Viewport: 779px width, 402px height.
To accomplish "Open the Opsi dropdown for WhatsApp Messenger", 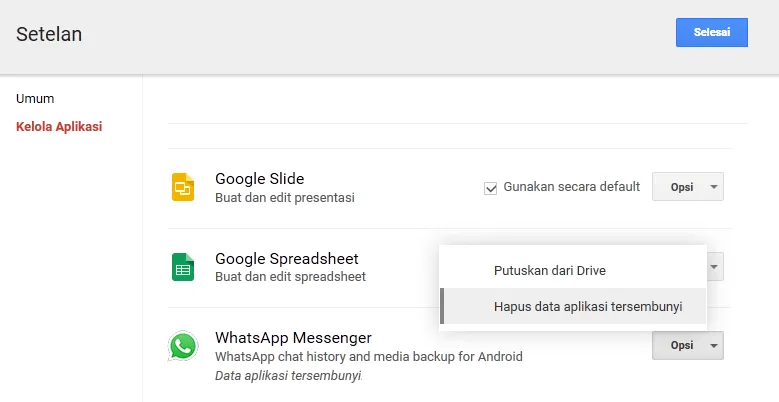I will point(688,345).
